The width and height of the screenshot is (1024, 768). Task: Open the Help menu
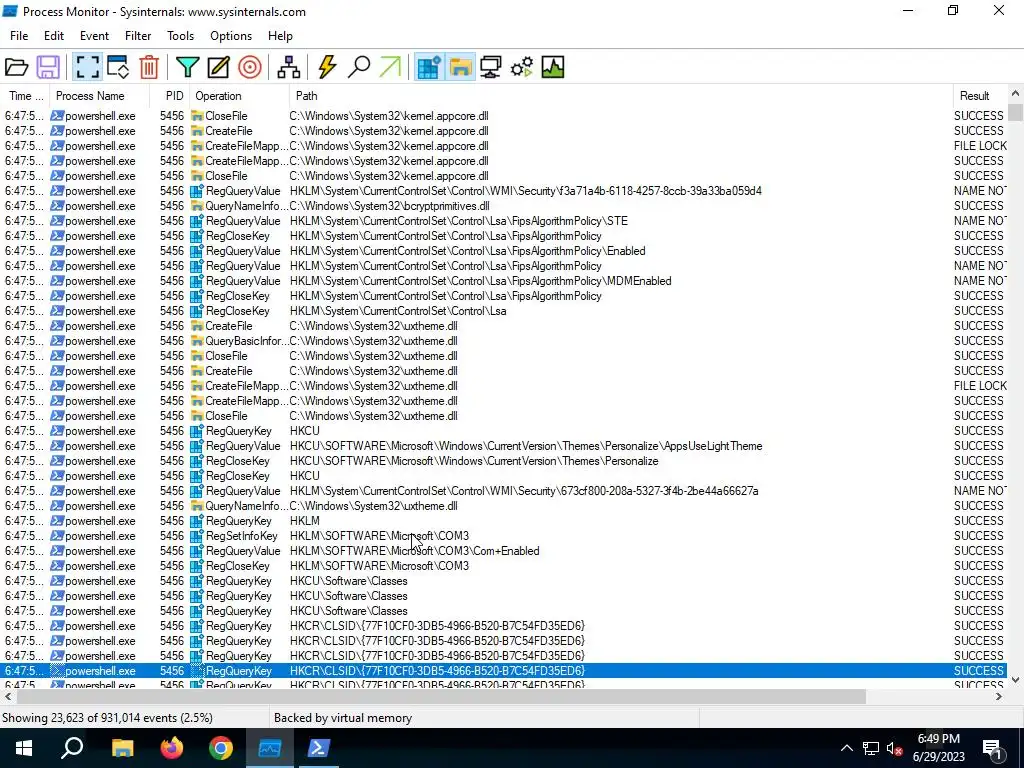[280, 36]
